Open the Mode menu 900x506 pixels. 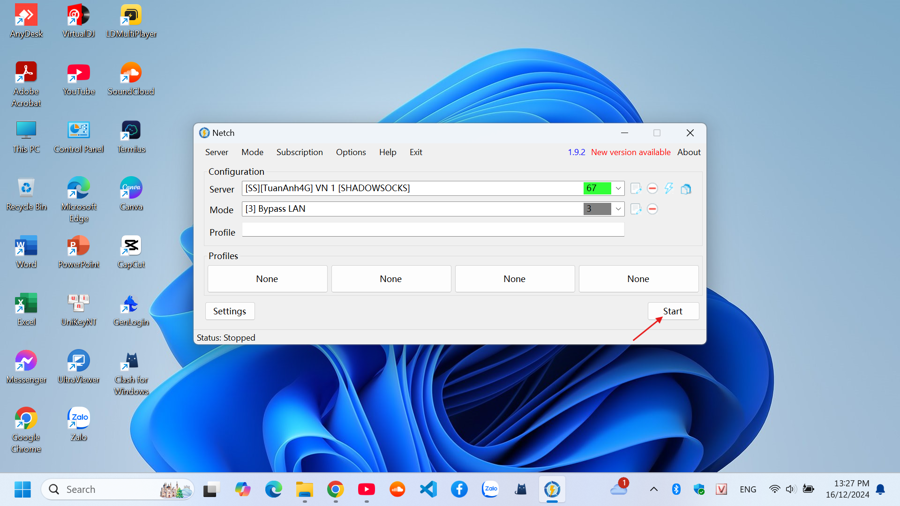[x=252, y=153]
